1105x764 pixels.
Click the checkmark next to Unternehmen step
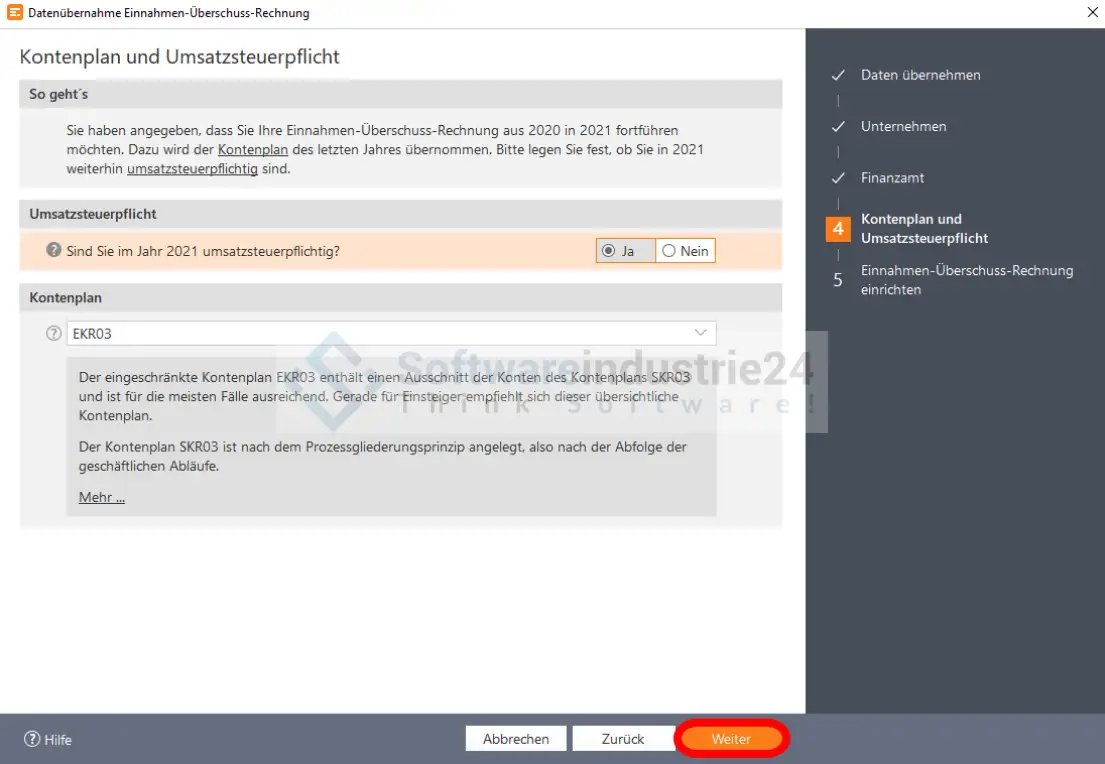point(838,127)
